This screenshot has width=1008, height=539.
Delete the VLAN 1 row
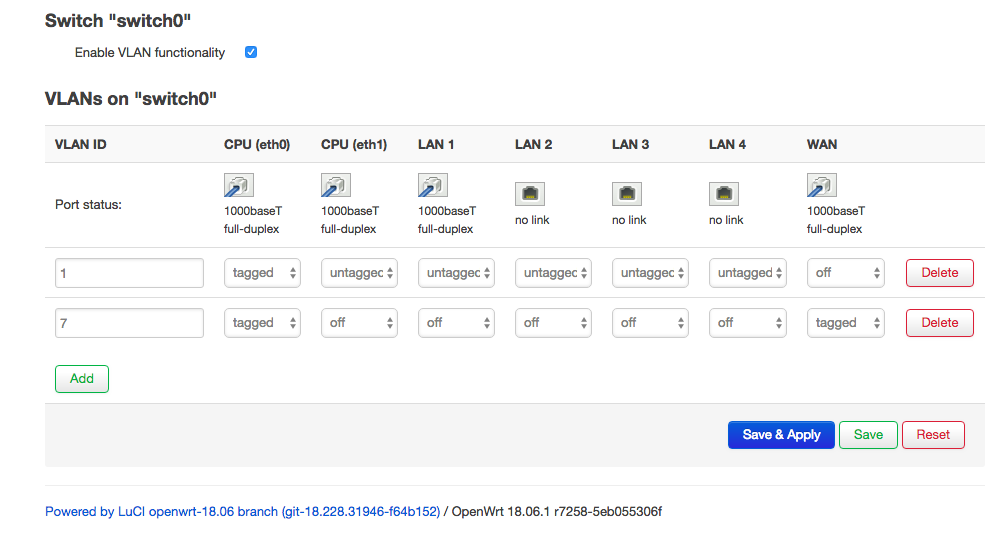(940, 273)
